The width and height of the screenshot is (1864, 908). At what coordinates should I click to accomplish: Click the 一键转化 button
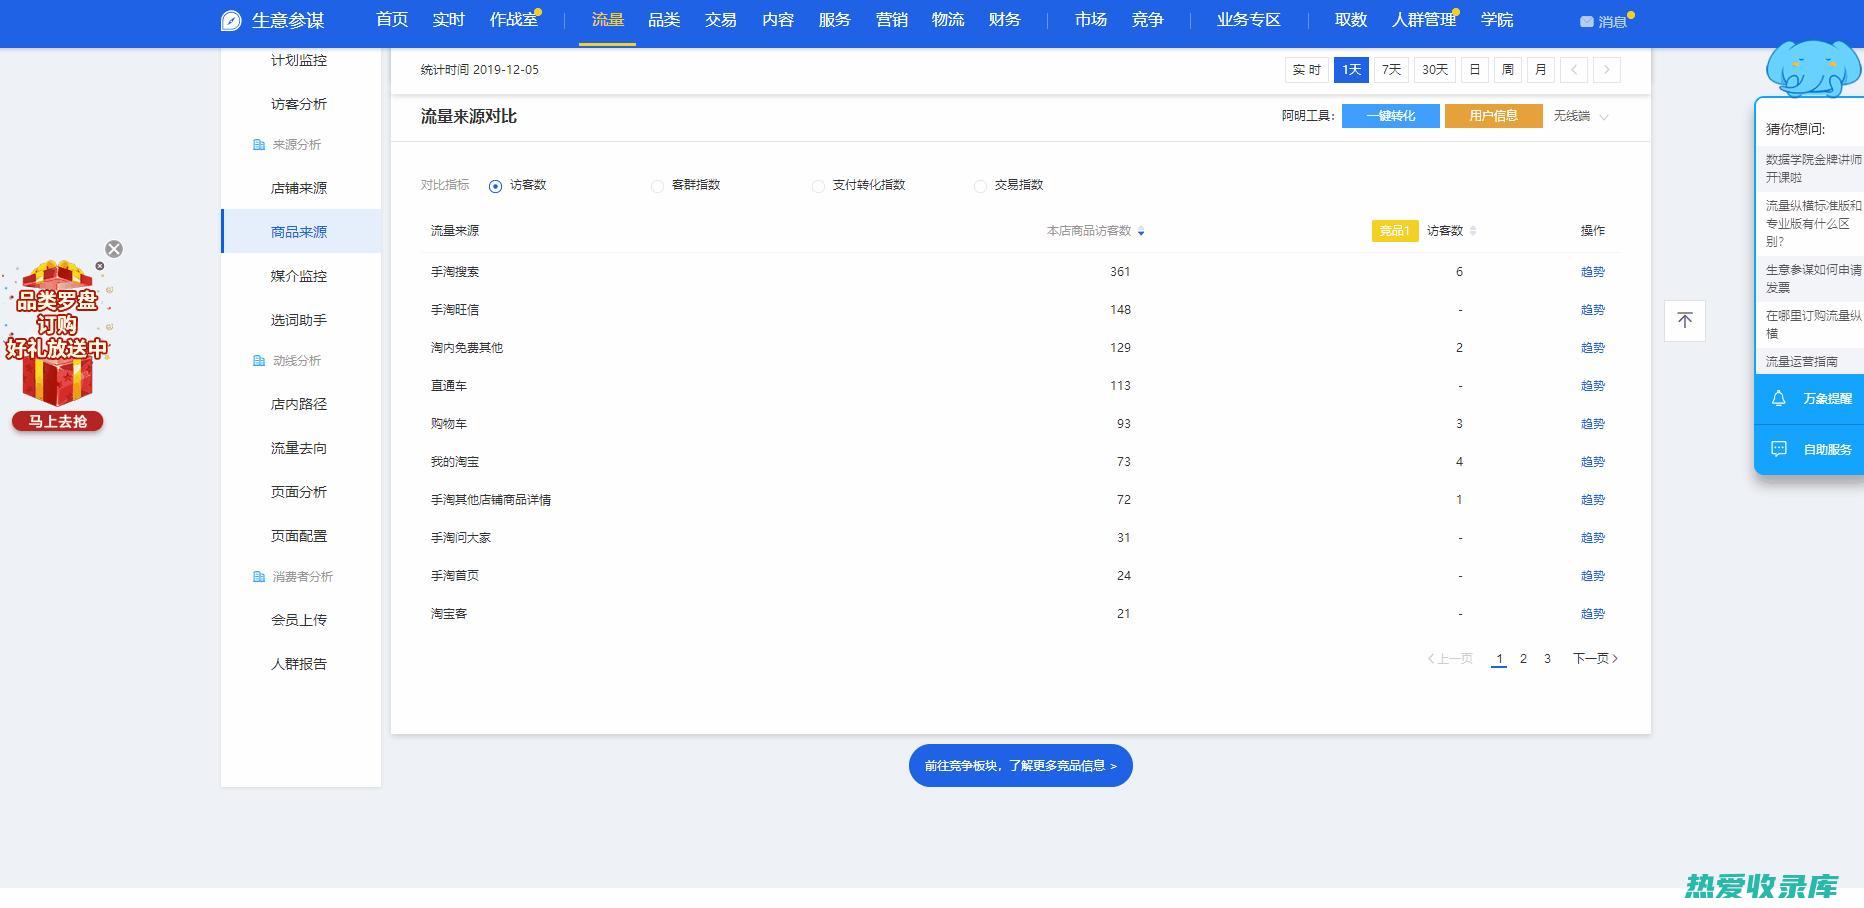pyautogui.click(x=1390, y=116)
